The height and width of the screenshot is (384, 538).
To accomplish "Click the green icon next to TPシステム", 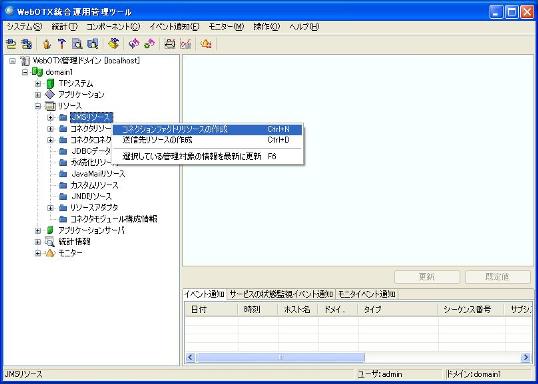I will 50,83.
